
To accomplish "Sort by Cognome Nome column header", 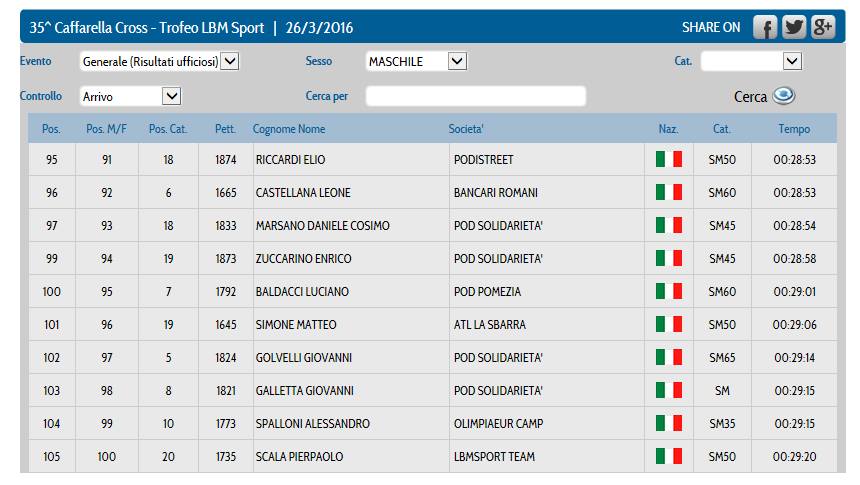I will (289, 129).
